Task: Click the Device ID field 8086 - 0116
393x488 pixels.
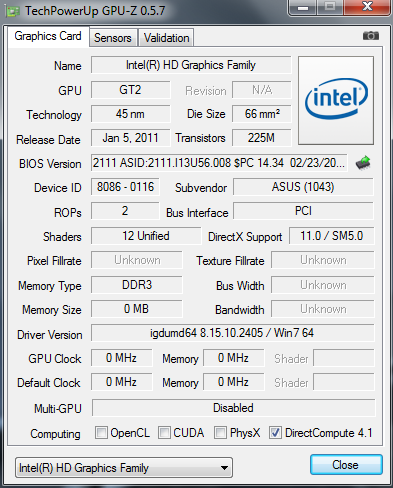Action: [125, 187]
